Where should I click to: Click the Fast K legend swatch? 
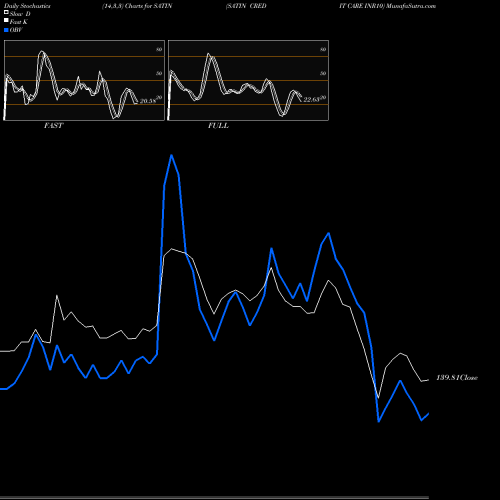6,20
